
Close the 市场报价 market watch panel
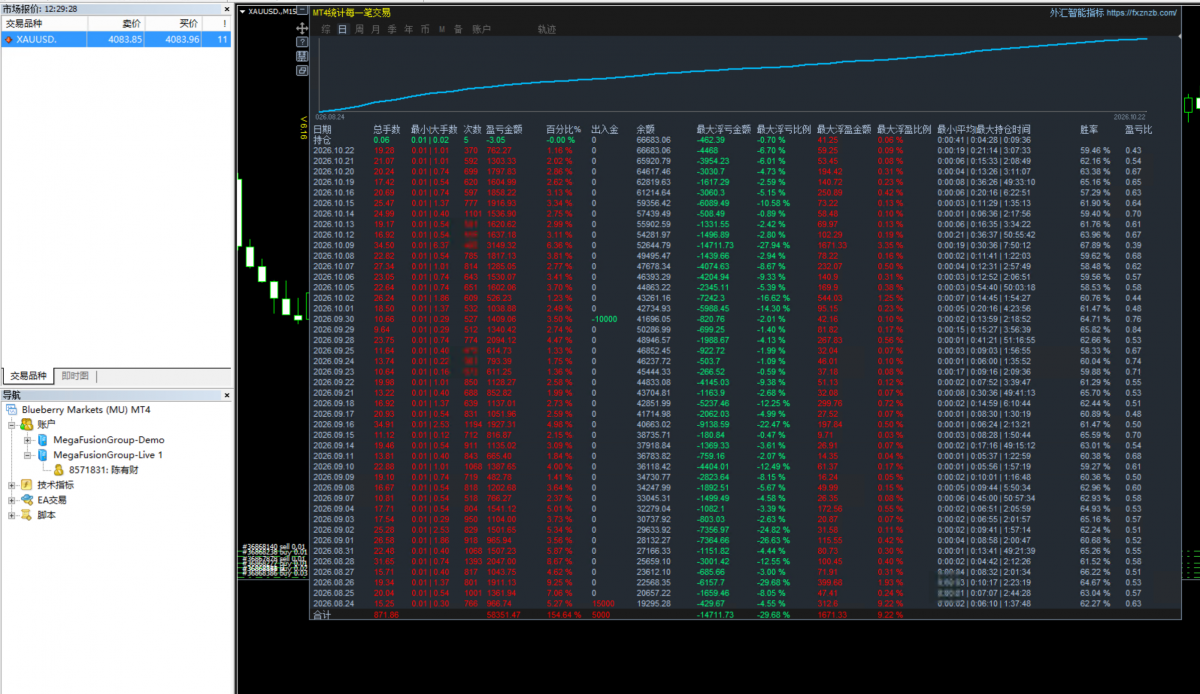pyautogui.click(x=225, y=8)
